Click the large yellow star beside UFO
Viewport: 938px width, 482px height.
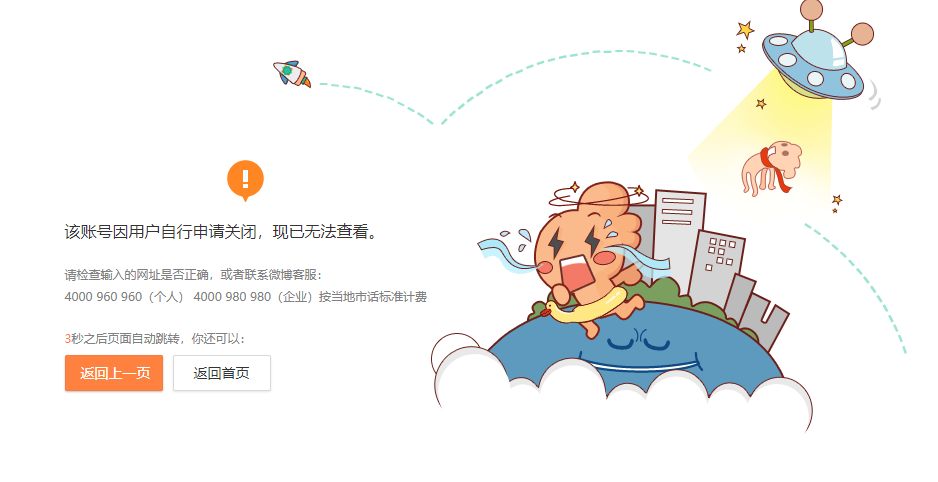(x=745, y=29)
